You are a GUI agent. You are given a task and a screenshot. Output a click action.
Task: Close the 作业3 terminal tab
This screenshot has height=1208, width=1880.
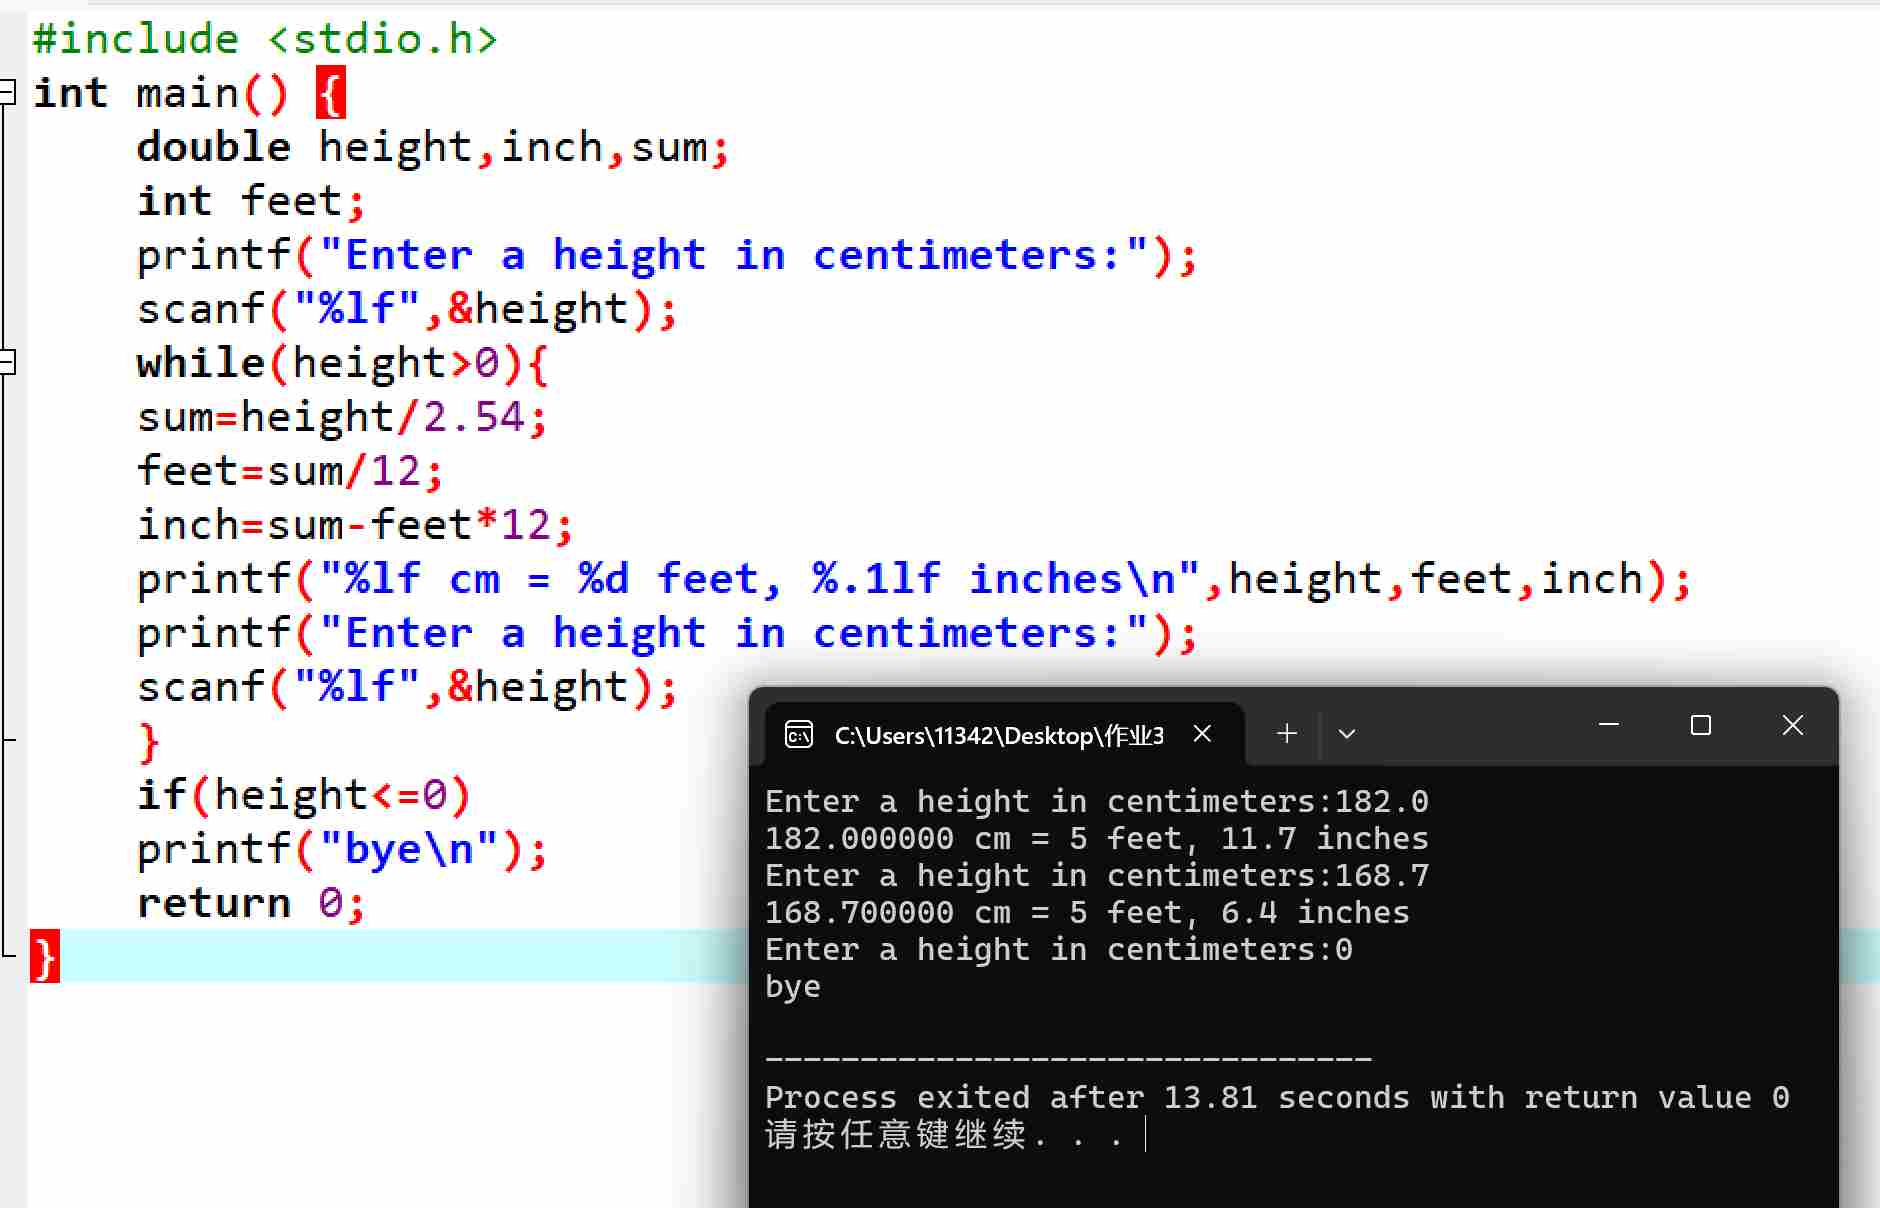tap(1203, 734)
